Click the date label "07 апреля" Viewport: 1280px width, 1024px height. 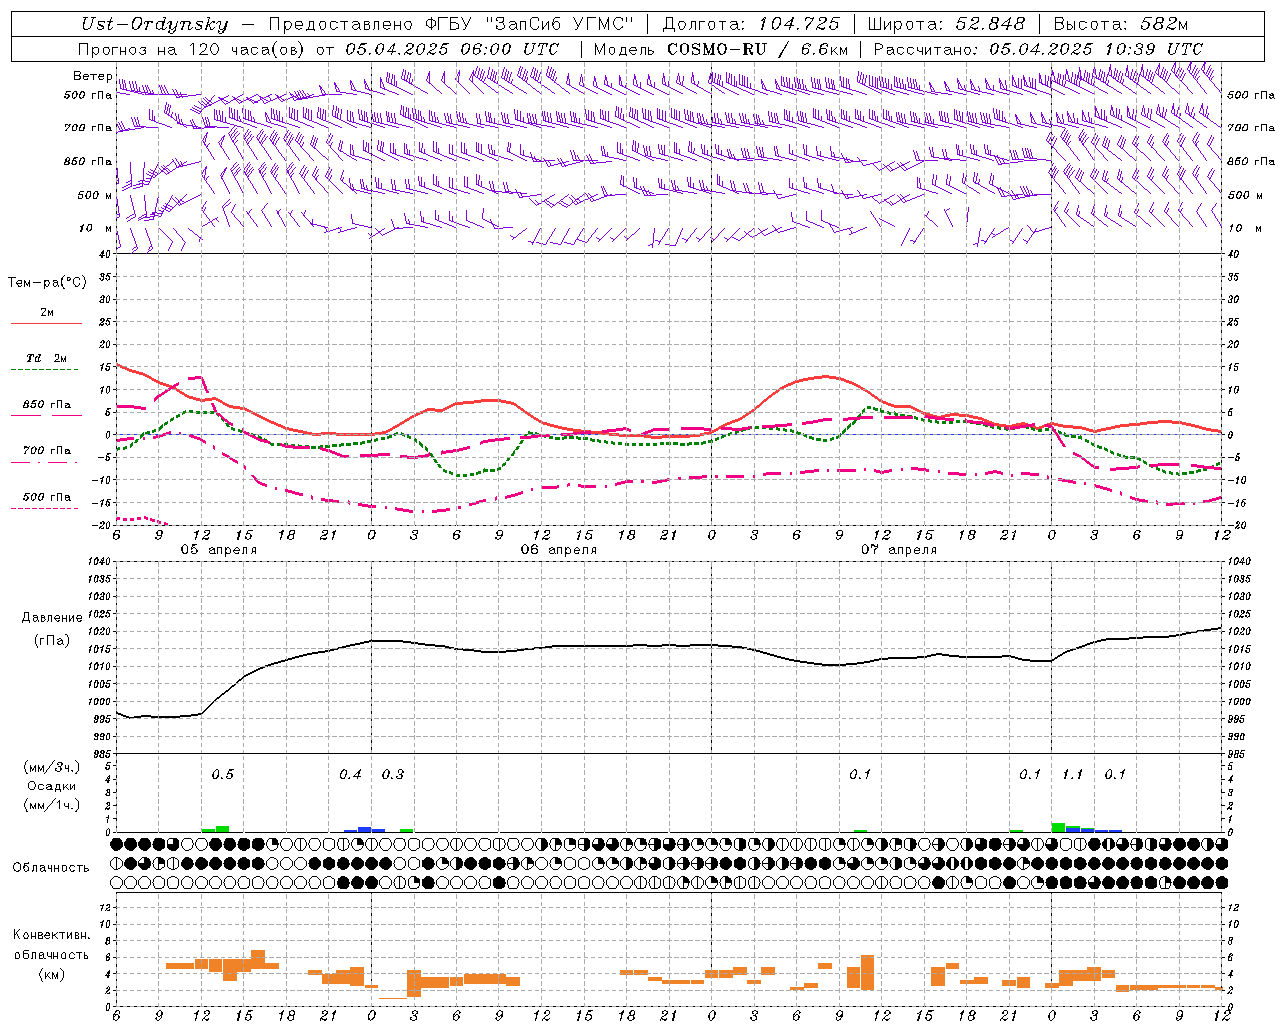(x=899, y=550)
